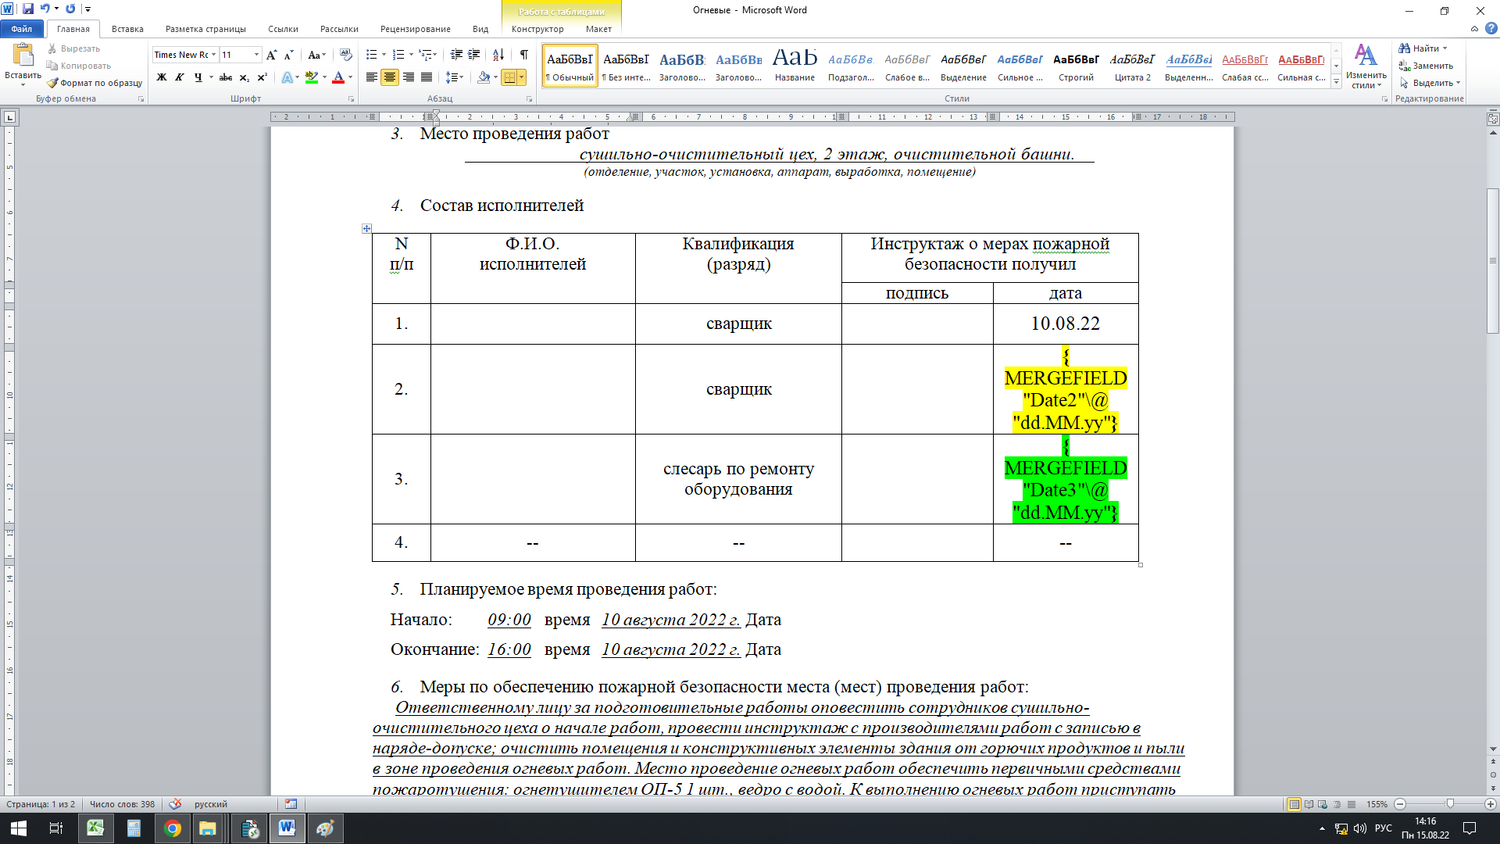The image size is (1500, 844).
Task: Open Найти (Find) dropdown arrow
Action: [1445, 48]
